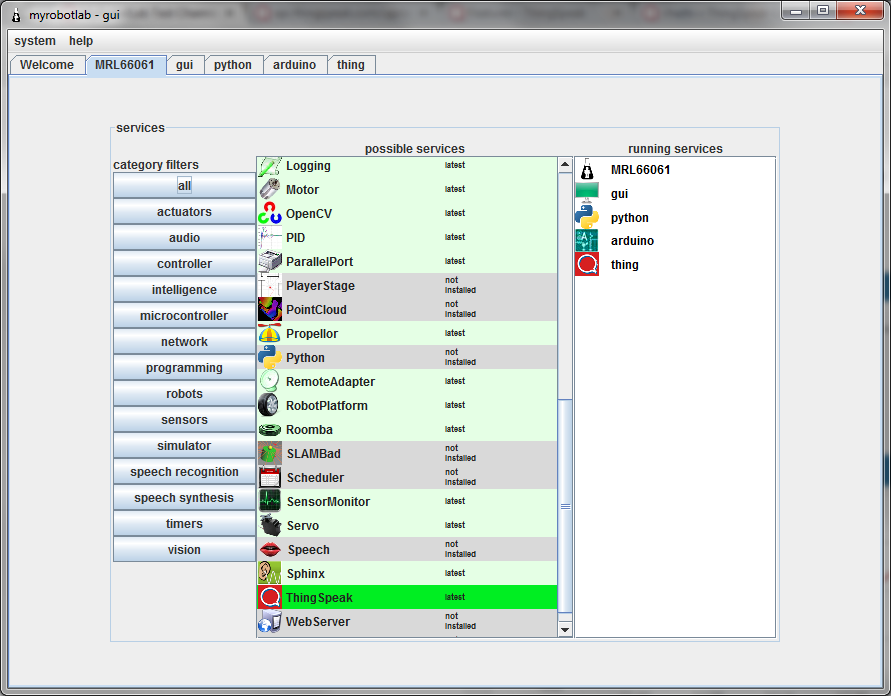Click the MRL66061 running service icon
This screenshot has width=891, height=696.
587,169
